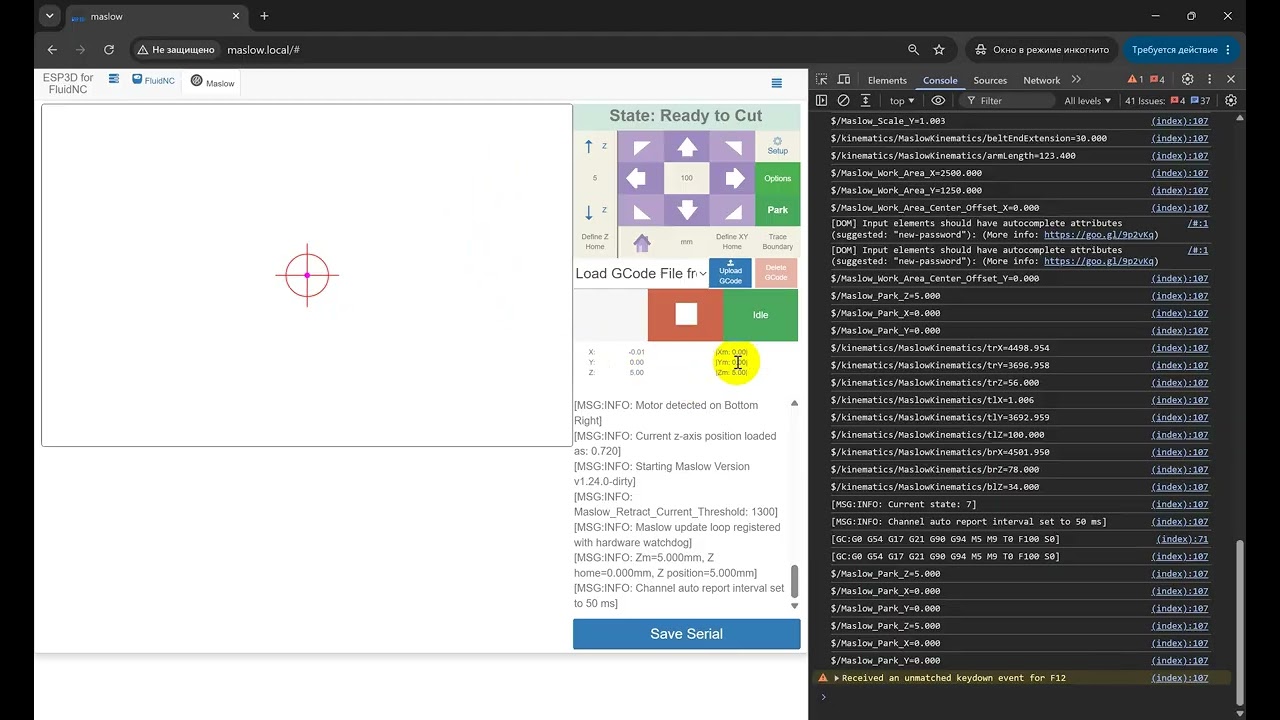
Task: Jog right with the right arrow
Action: (733, 178)
